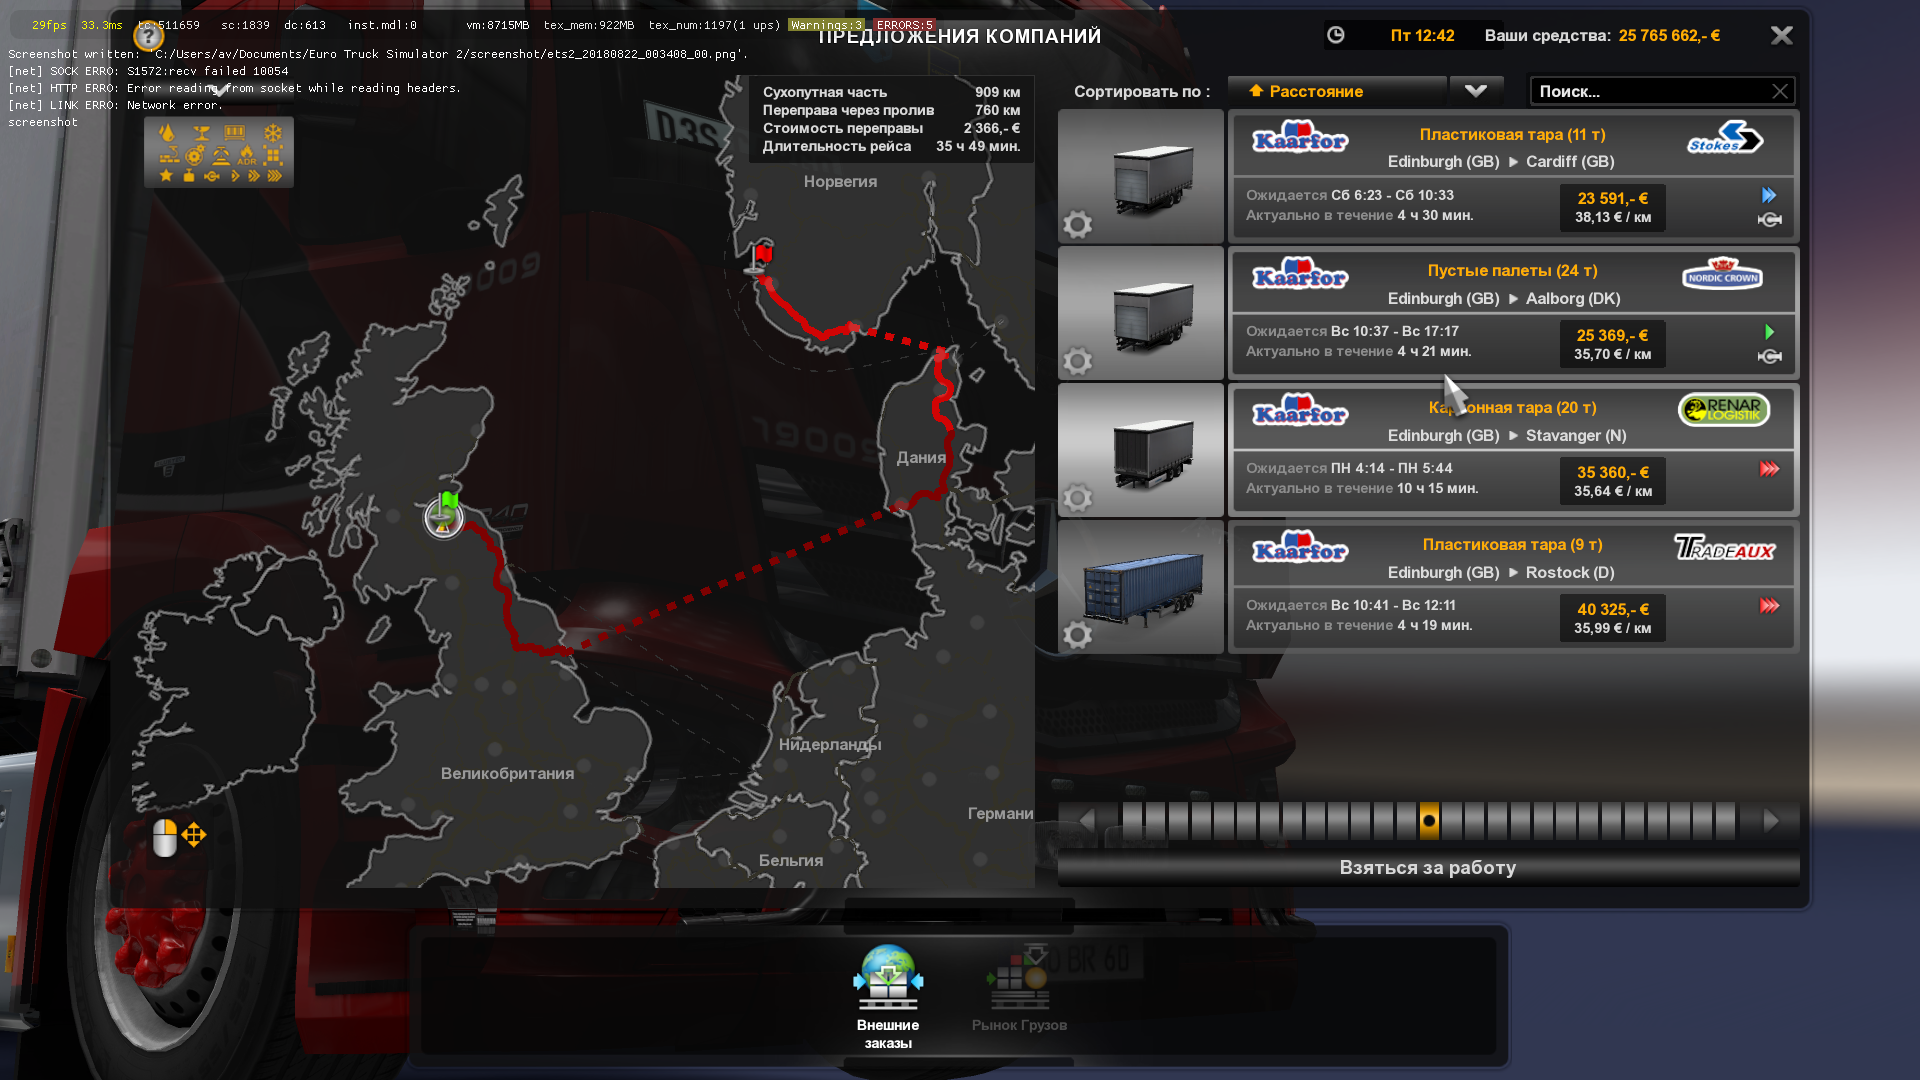Click the ADR hazardous cargo legend icon

pos(247,155)
